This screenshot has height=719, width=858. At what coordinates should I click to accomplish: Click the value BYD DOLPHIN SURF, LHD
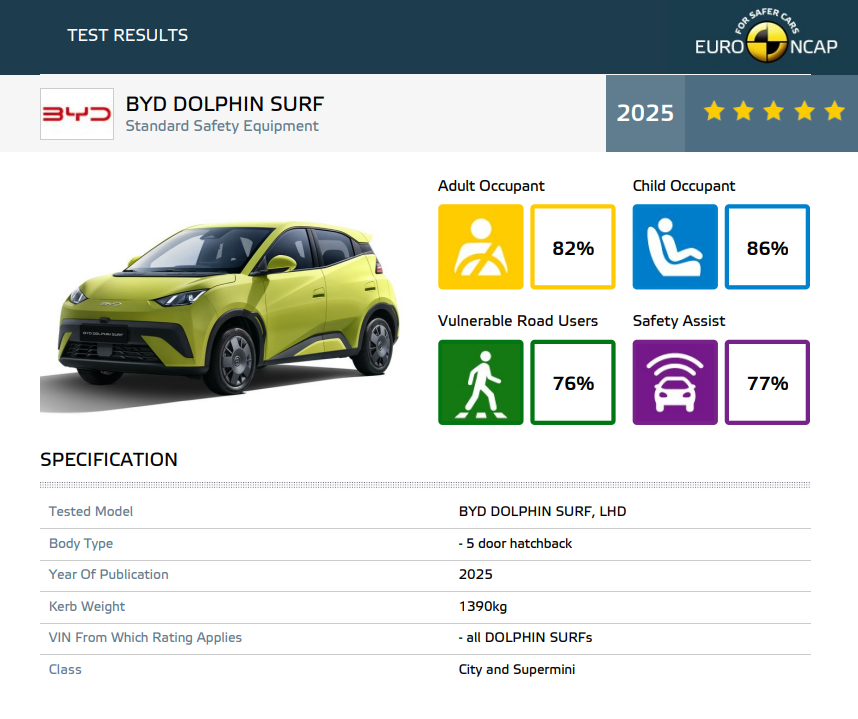pos(542,512)
